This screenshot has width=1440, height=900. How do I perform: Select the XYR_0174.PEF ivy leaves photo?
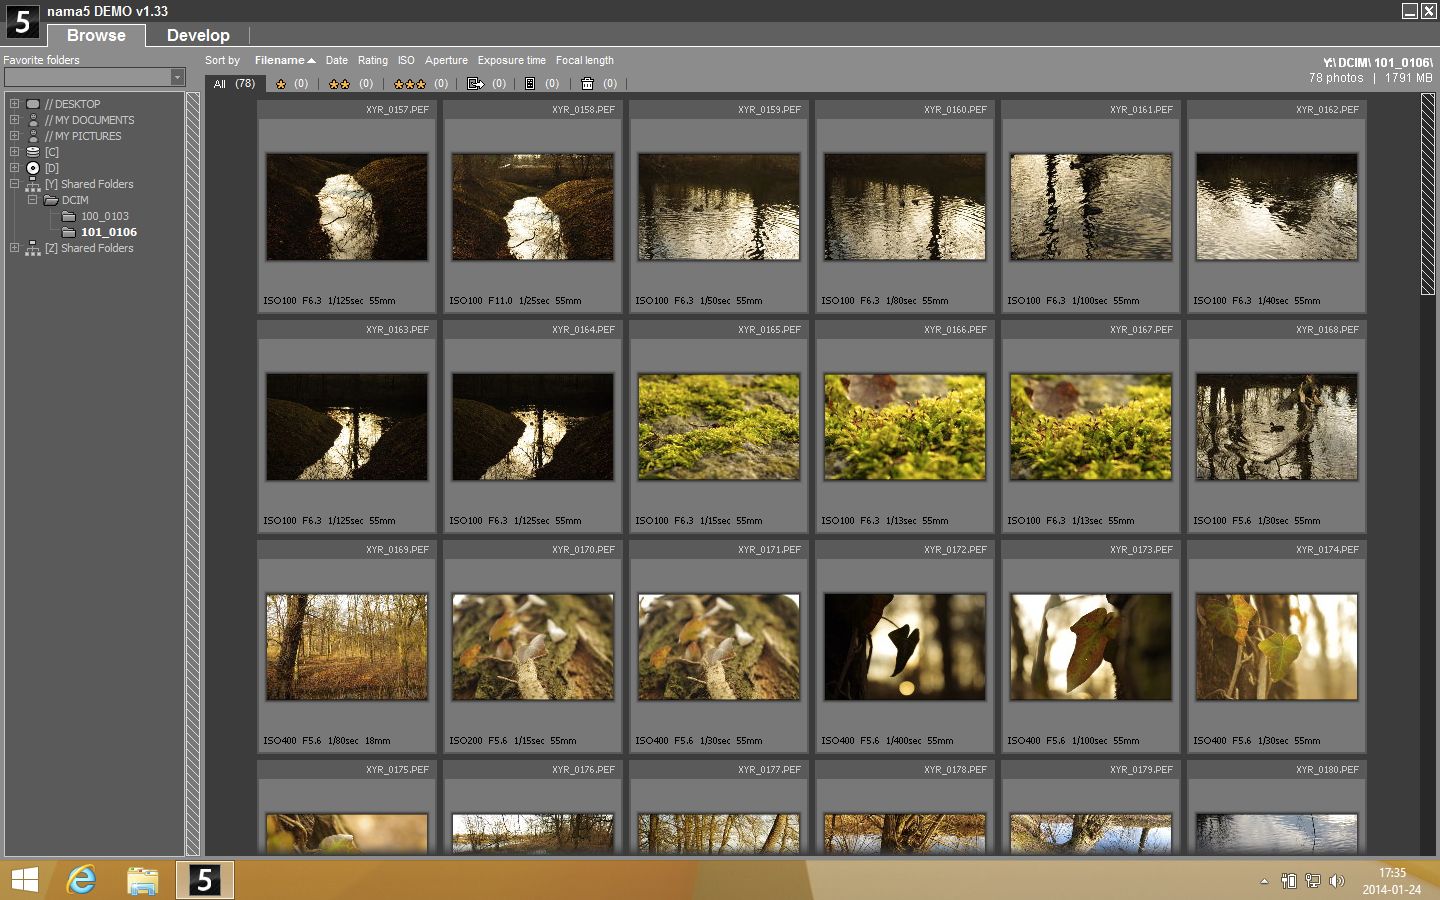1277,647
